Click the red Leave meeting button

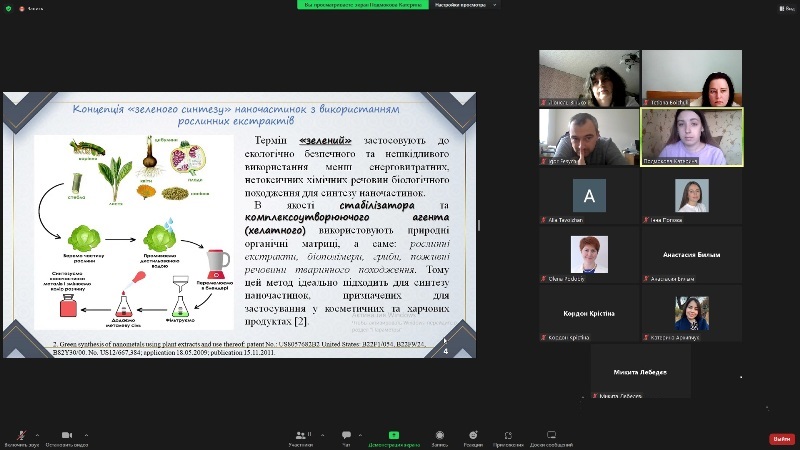point(782,439)
